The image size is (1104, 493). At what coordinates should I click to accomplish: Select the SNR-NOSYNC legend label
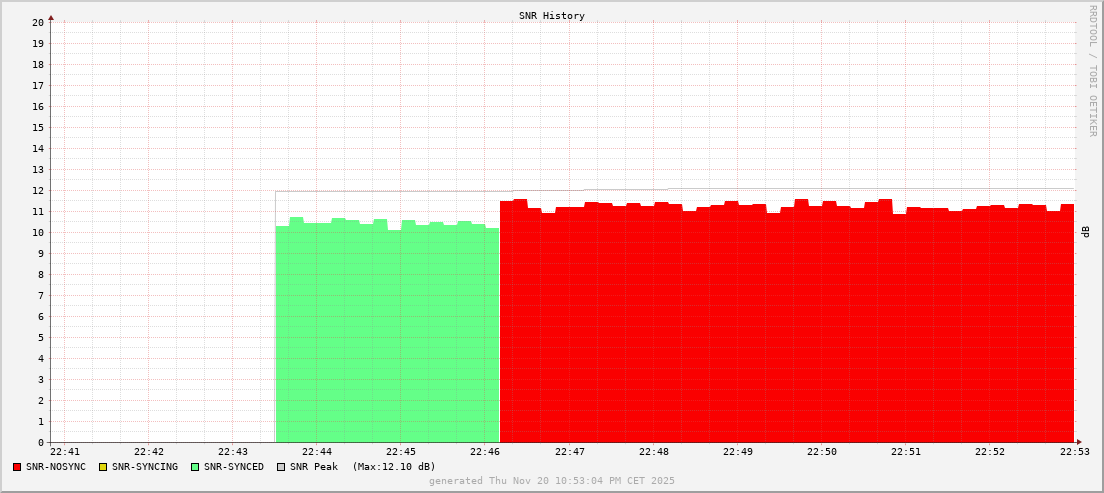coord(56,467)
